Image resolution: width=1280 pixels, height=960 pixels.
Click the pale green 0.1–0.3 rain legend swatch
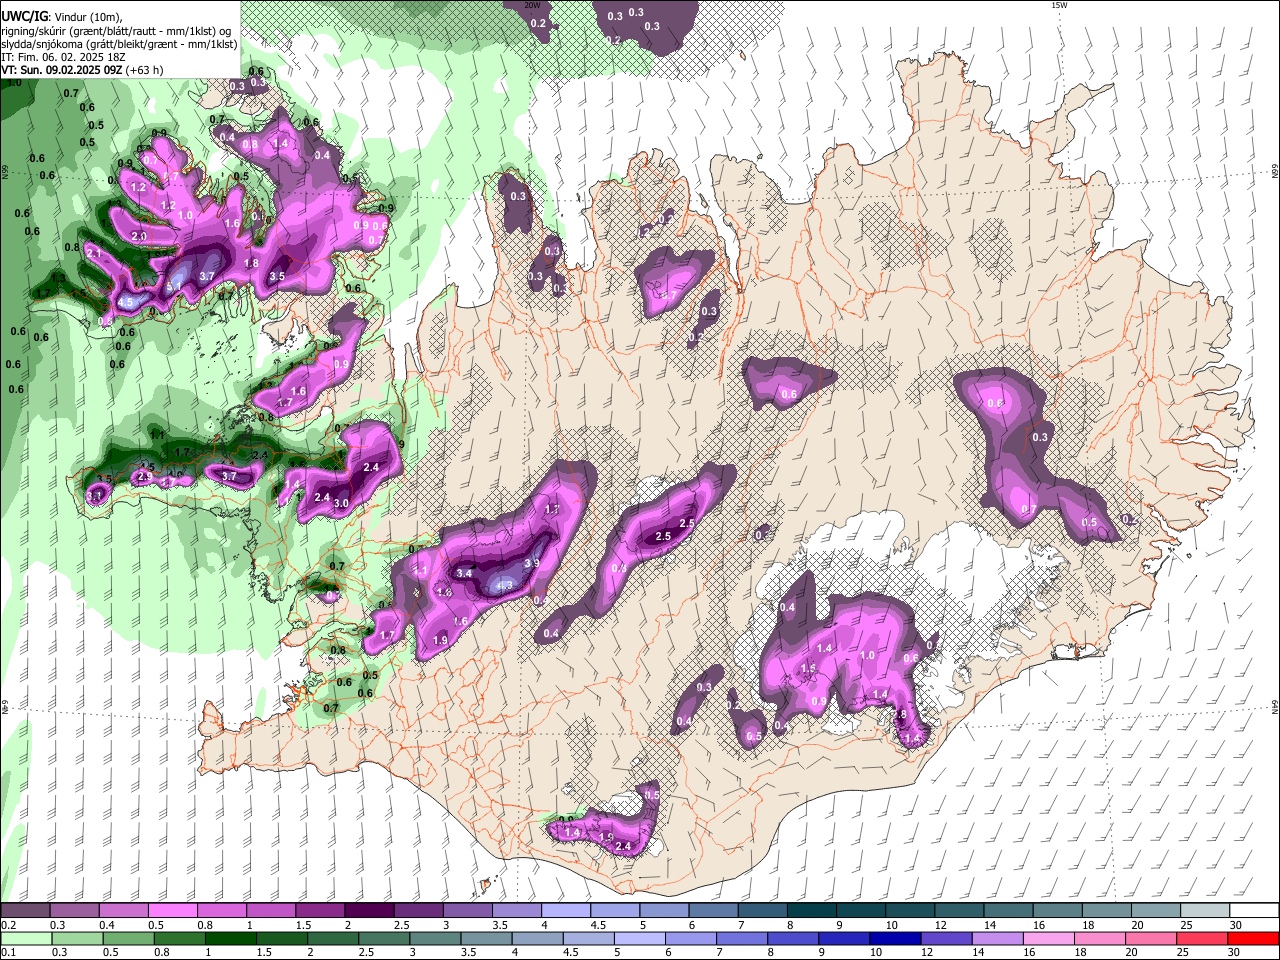(x=26, y=938)
